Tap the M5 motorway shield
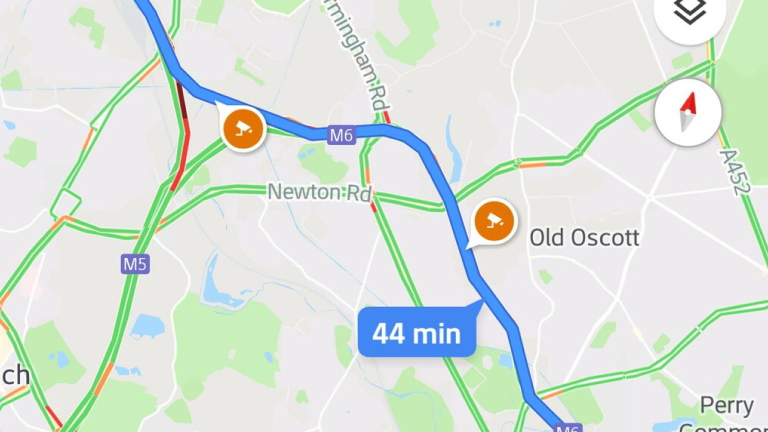Viewport: 768px width, 432px height. point(135,264)
